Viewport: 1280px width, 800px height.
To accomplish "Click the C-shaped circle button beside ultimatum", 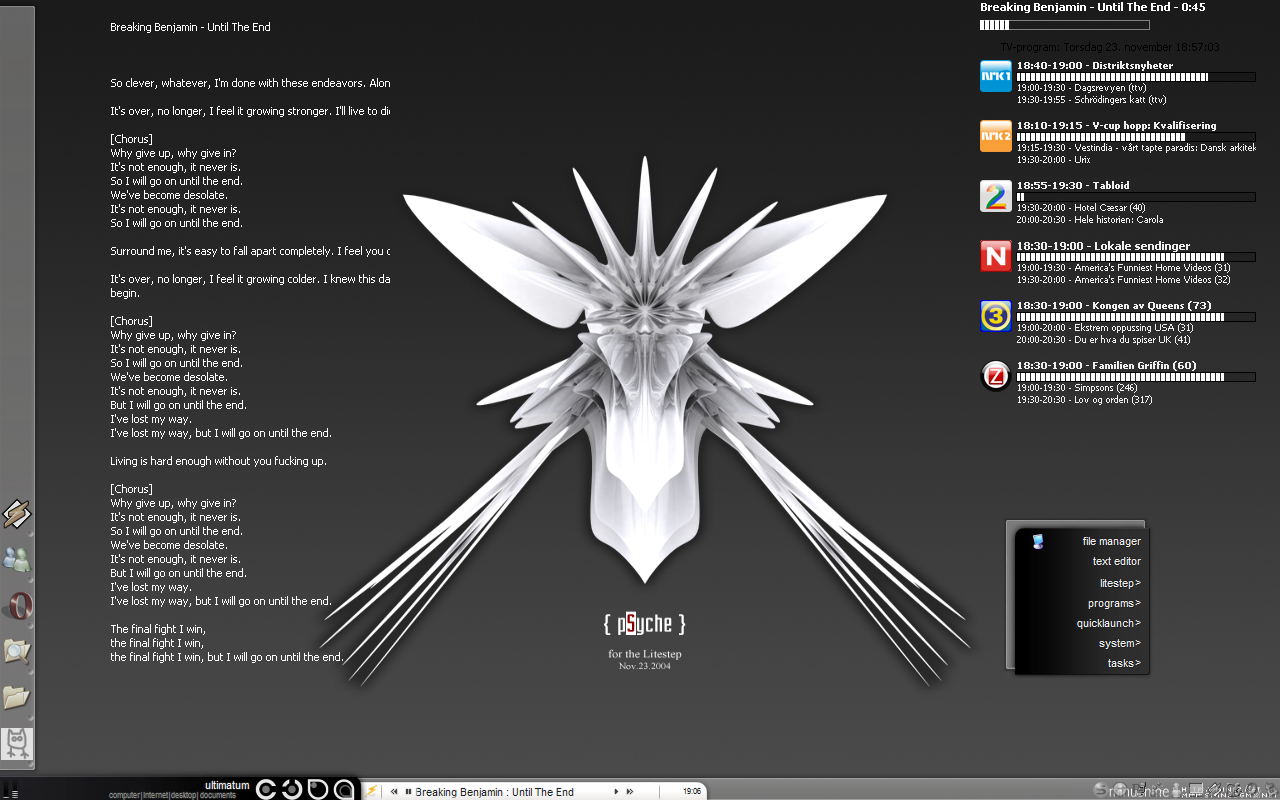I will (266, 790).
